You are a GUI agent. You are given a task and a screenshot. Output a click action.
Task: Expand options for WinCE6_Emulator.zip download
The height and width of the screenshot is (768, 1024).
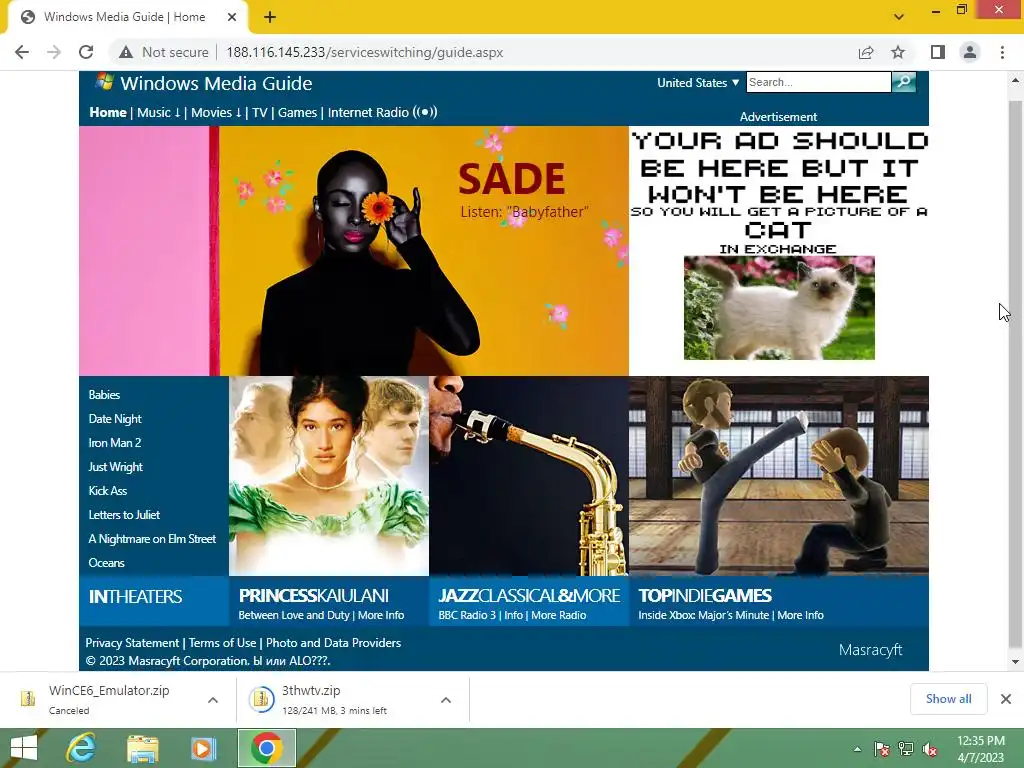213,700
